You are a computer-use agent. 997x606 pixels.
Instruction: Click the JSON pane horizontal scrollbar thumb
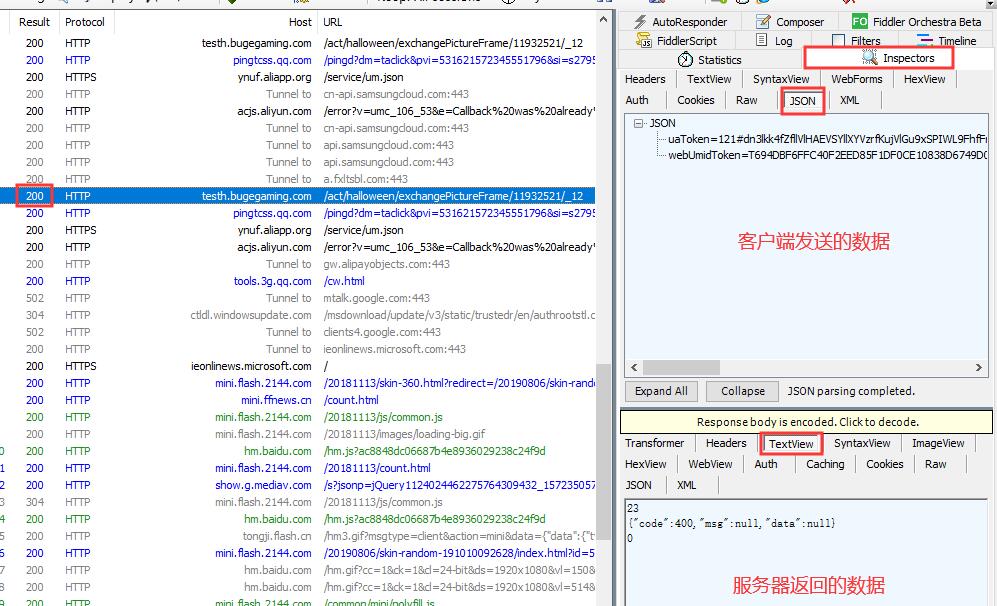click(681, 368)
